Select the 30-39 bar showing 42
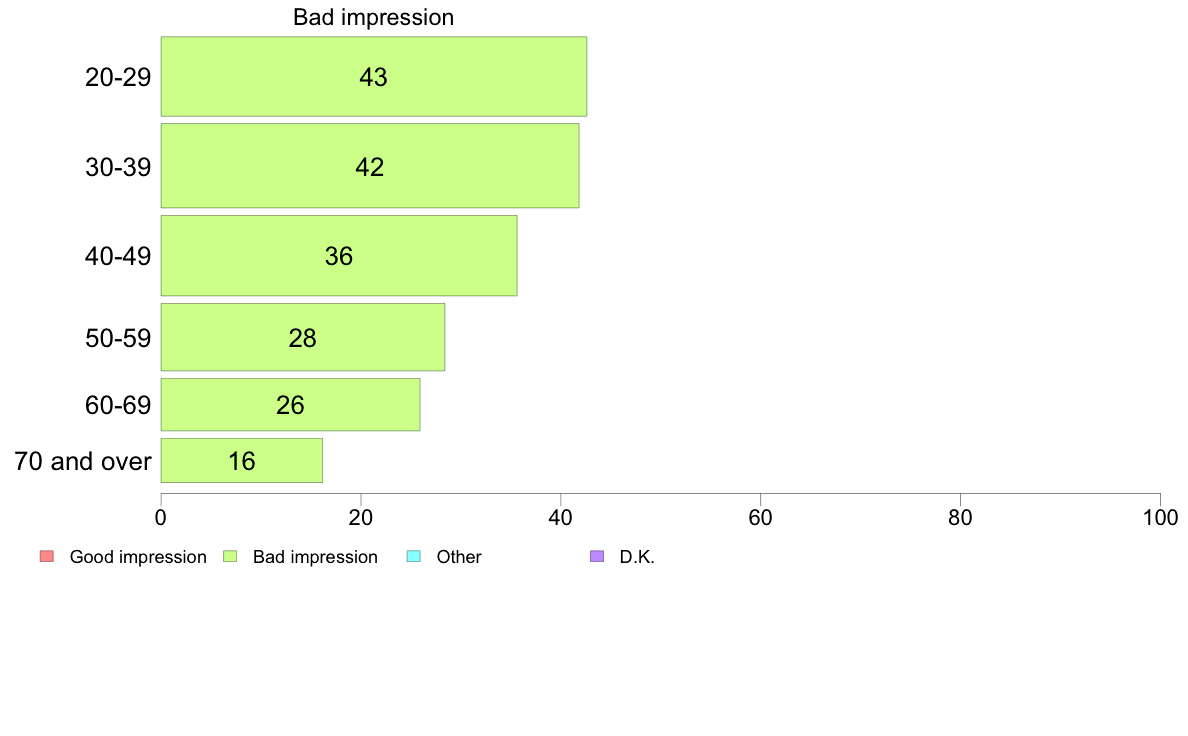The image size is (1188, 736). 370,166
